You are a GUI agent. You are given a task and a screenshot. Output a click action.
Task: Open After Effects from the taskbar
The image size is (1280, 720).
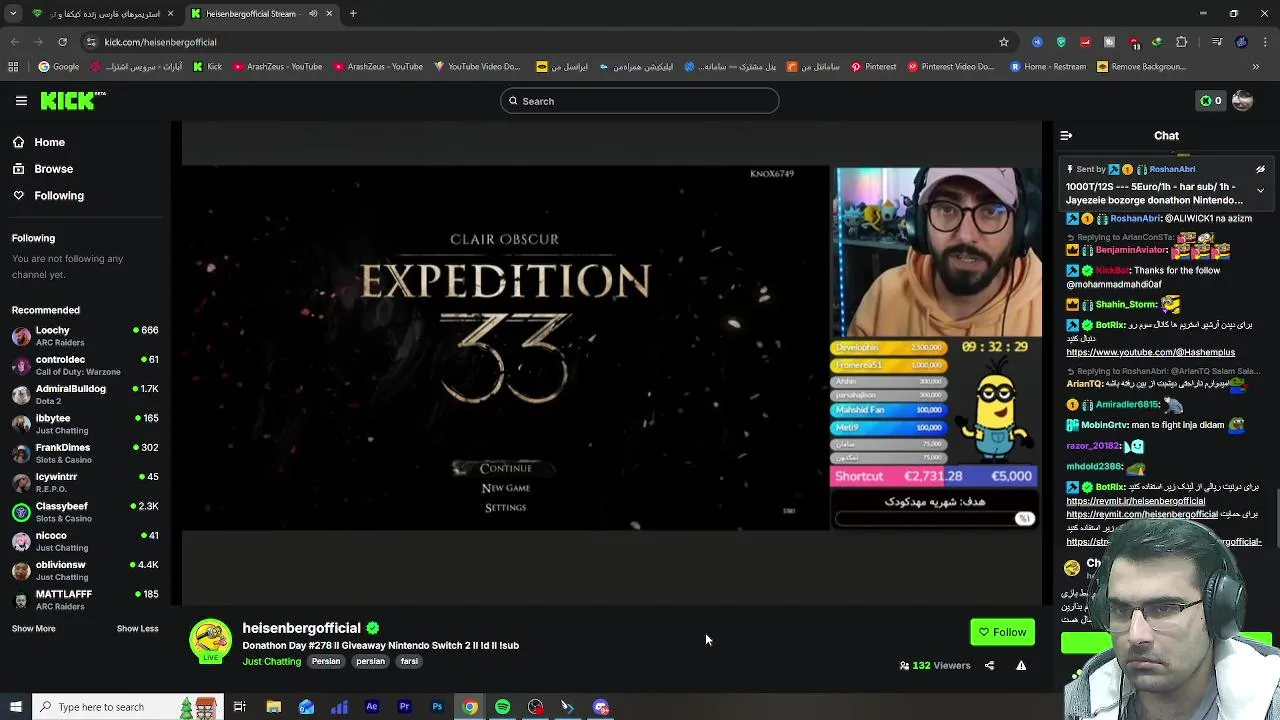click(371, 707)
